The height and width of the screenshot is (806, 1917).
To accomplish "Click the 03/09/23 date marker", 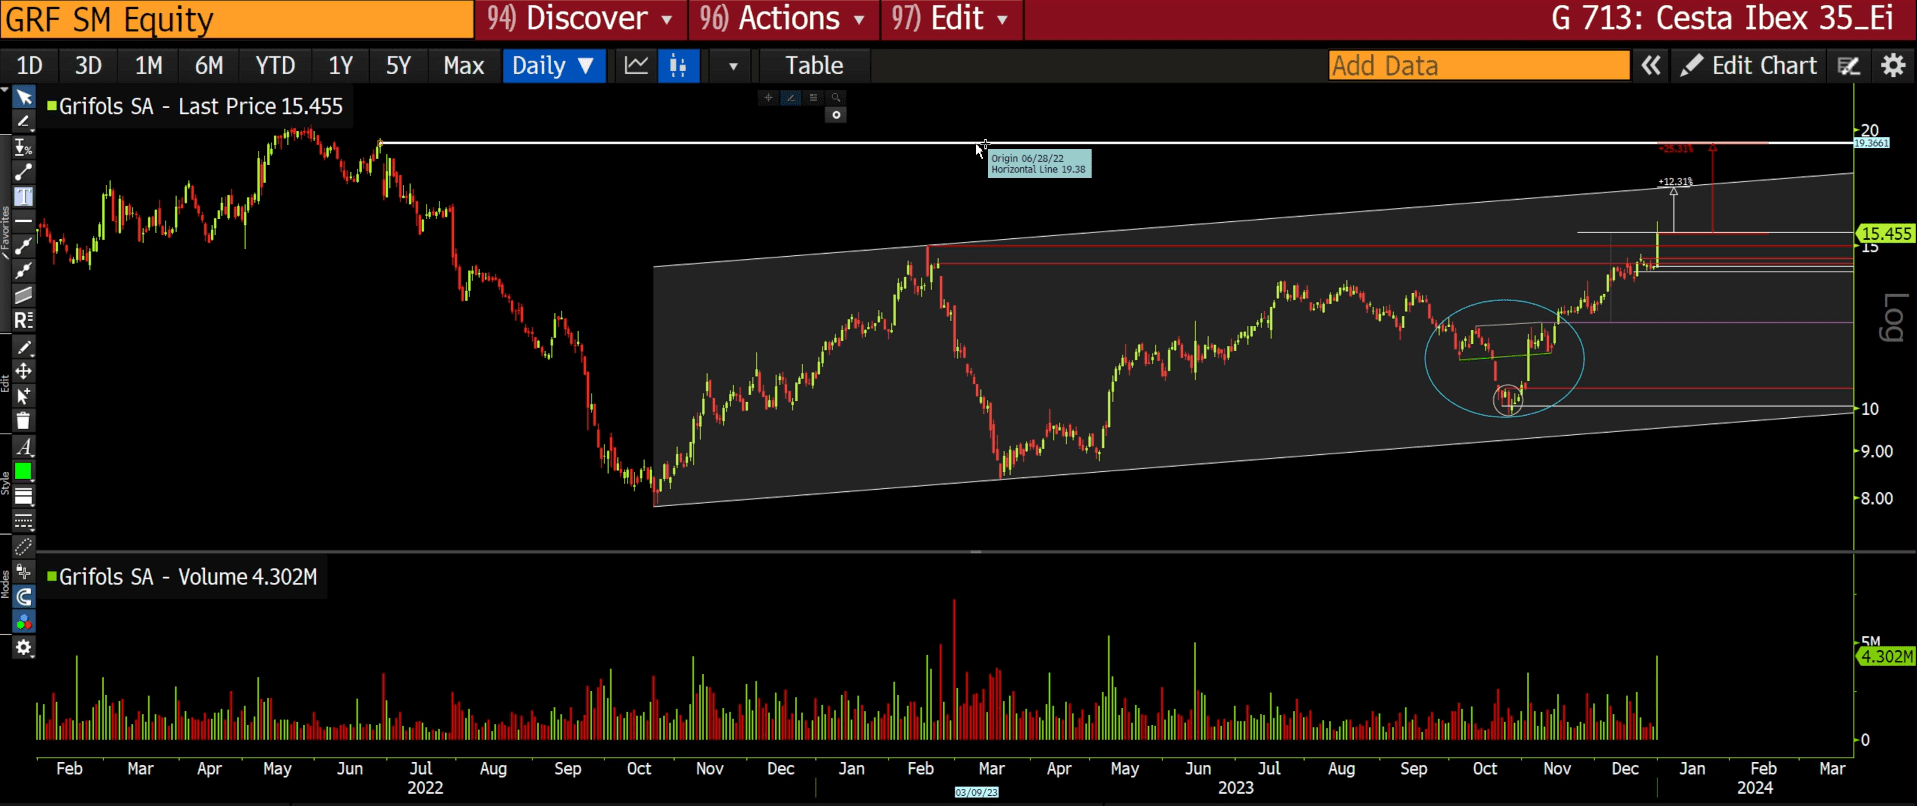I will [x=976, y=792].
